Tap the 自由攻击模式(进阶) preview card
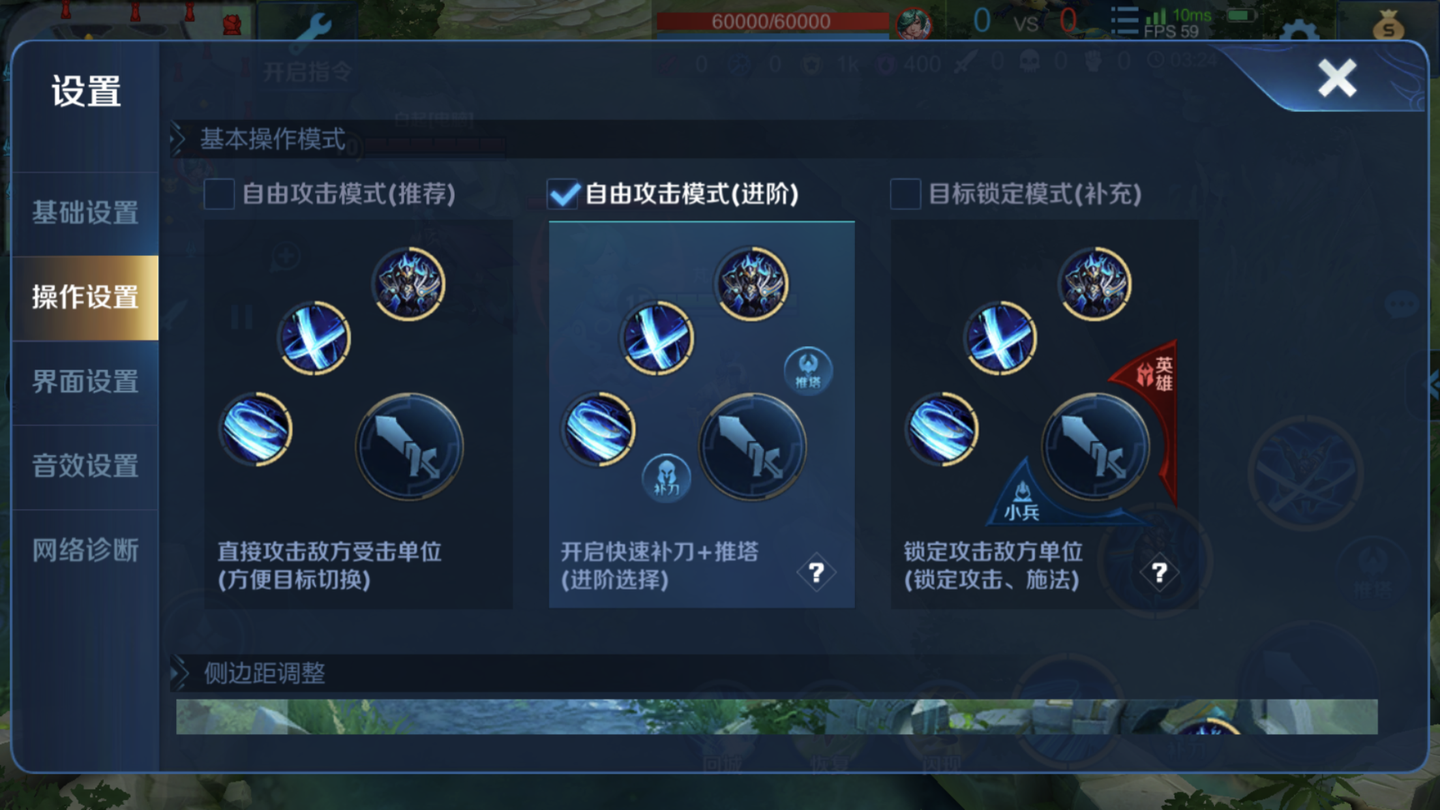This screenshot has width=1440, height=810. (x=701, y=414)
